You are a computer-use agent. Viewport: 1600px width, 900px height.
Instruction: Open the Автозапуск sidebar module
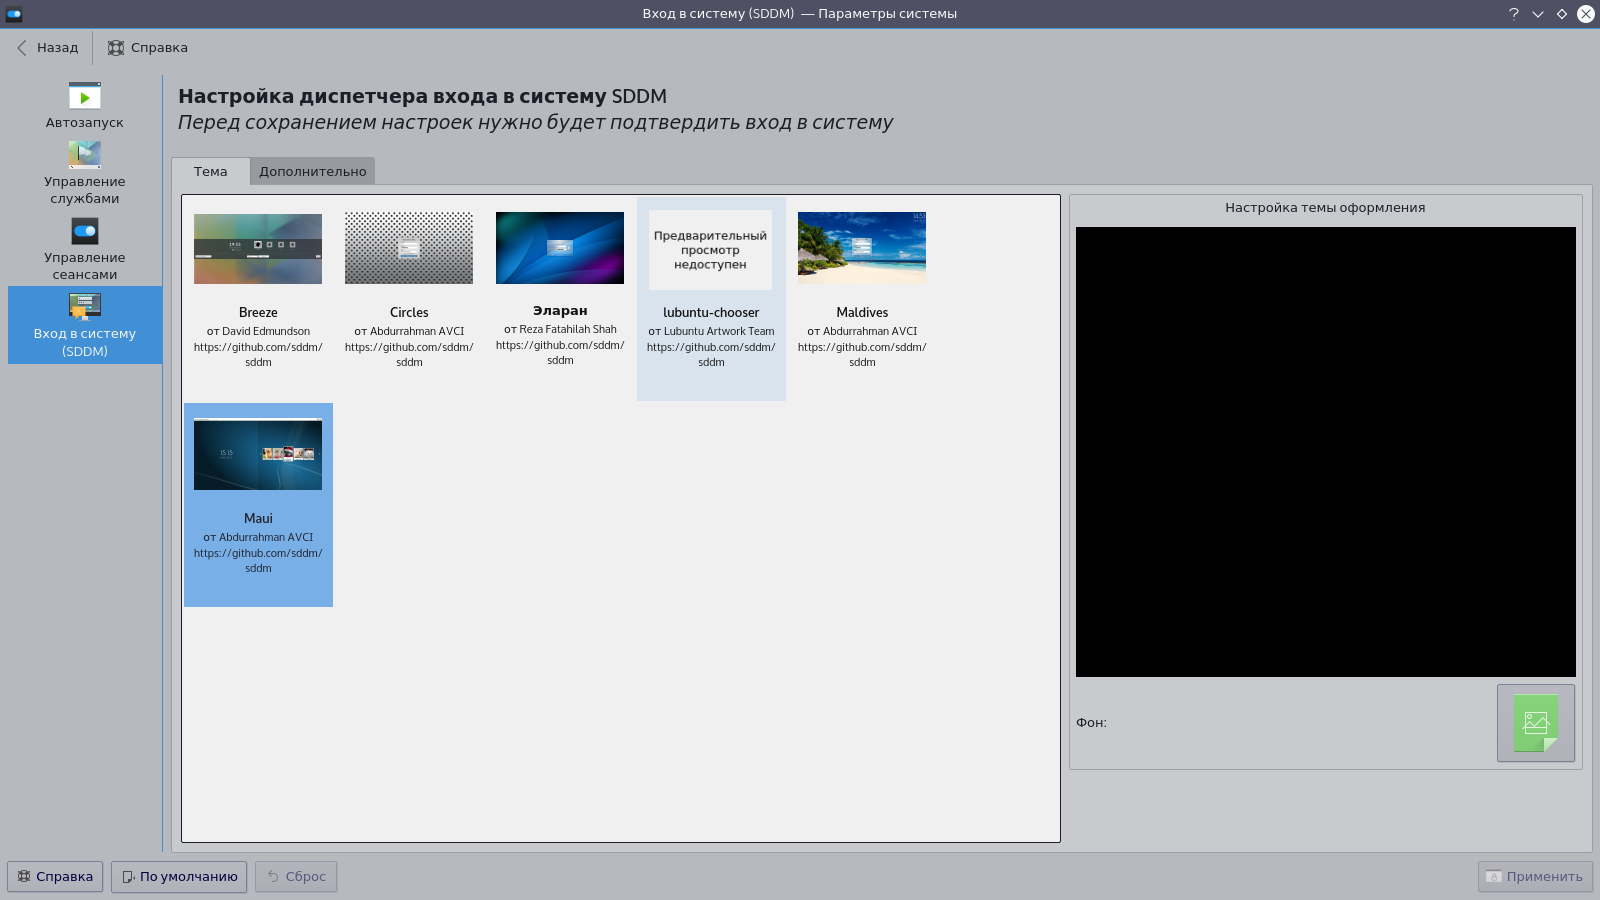[84, 105]
